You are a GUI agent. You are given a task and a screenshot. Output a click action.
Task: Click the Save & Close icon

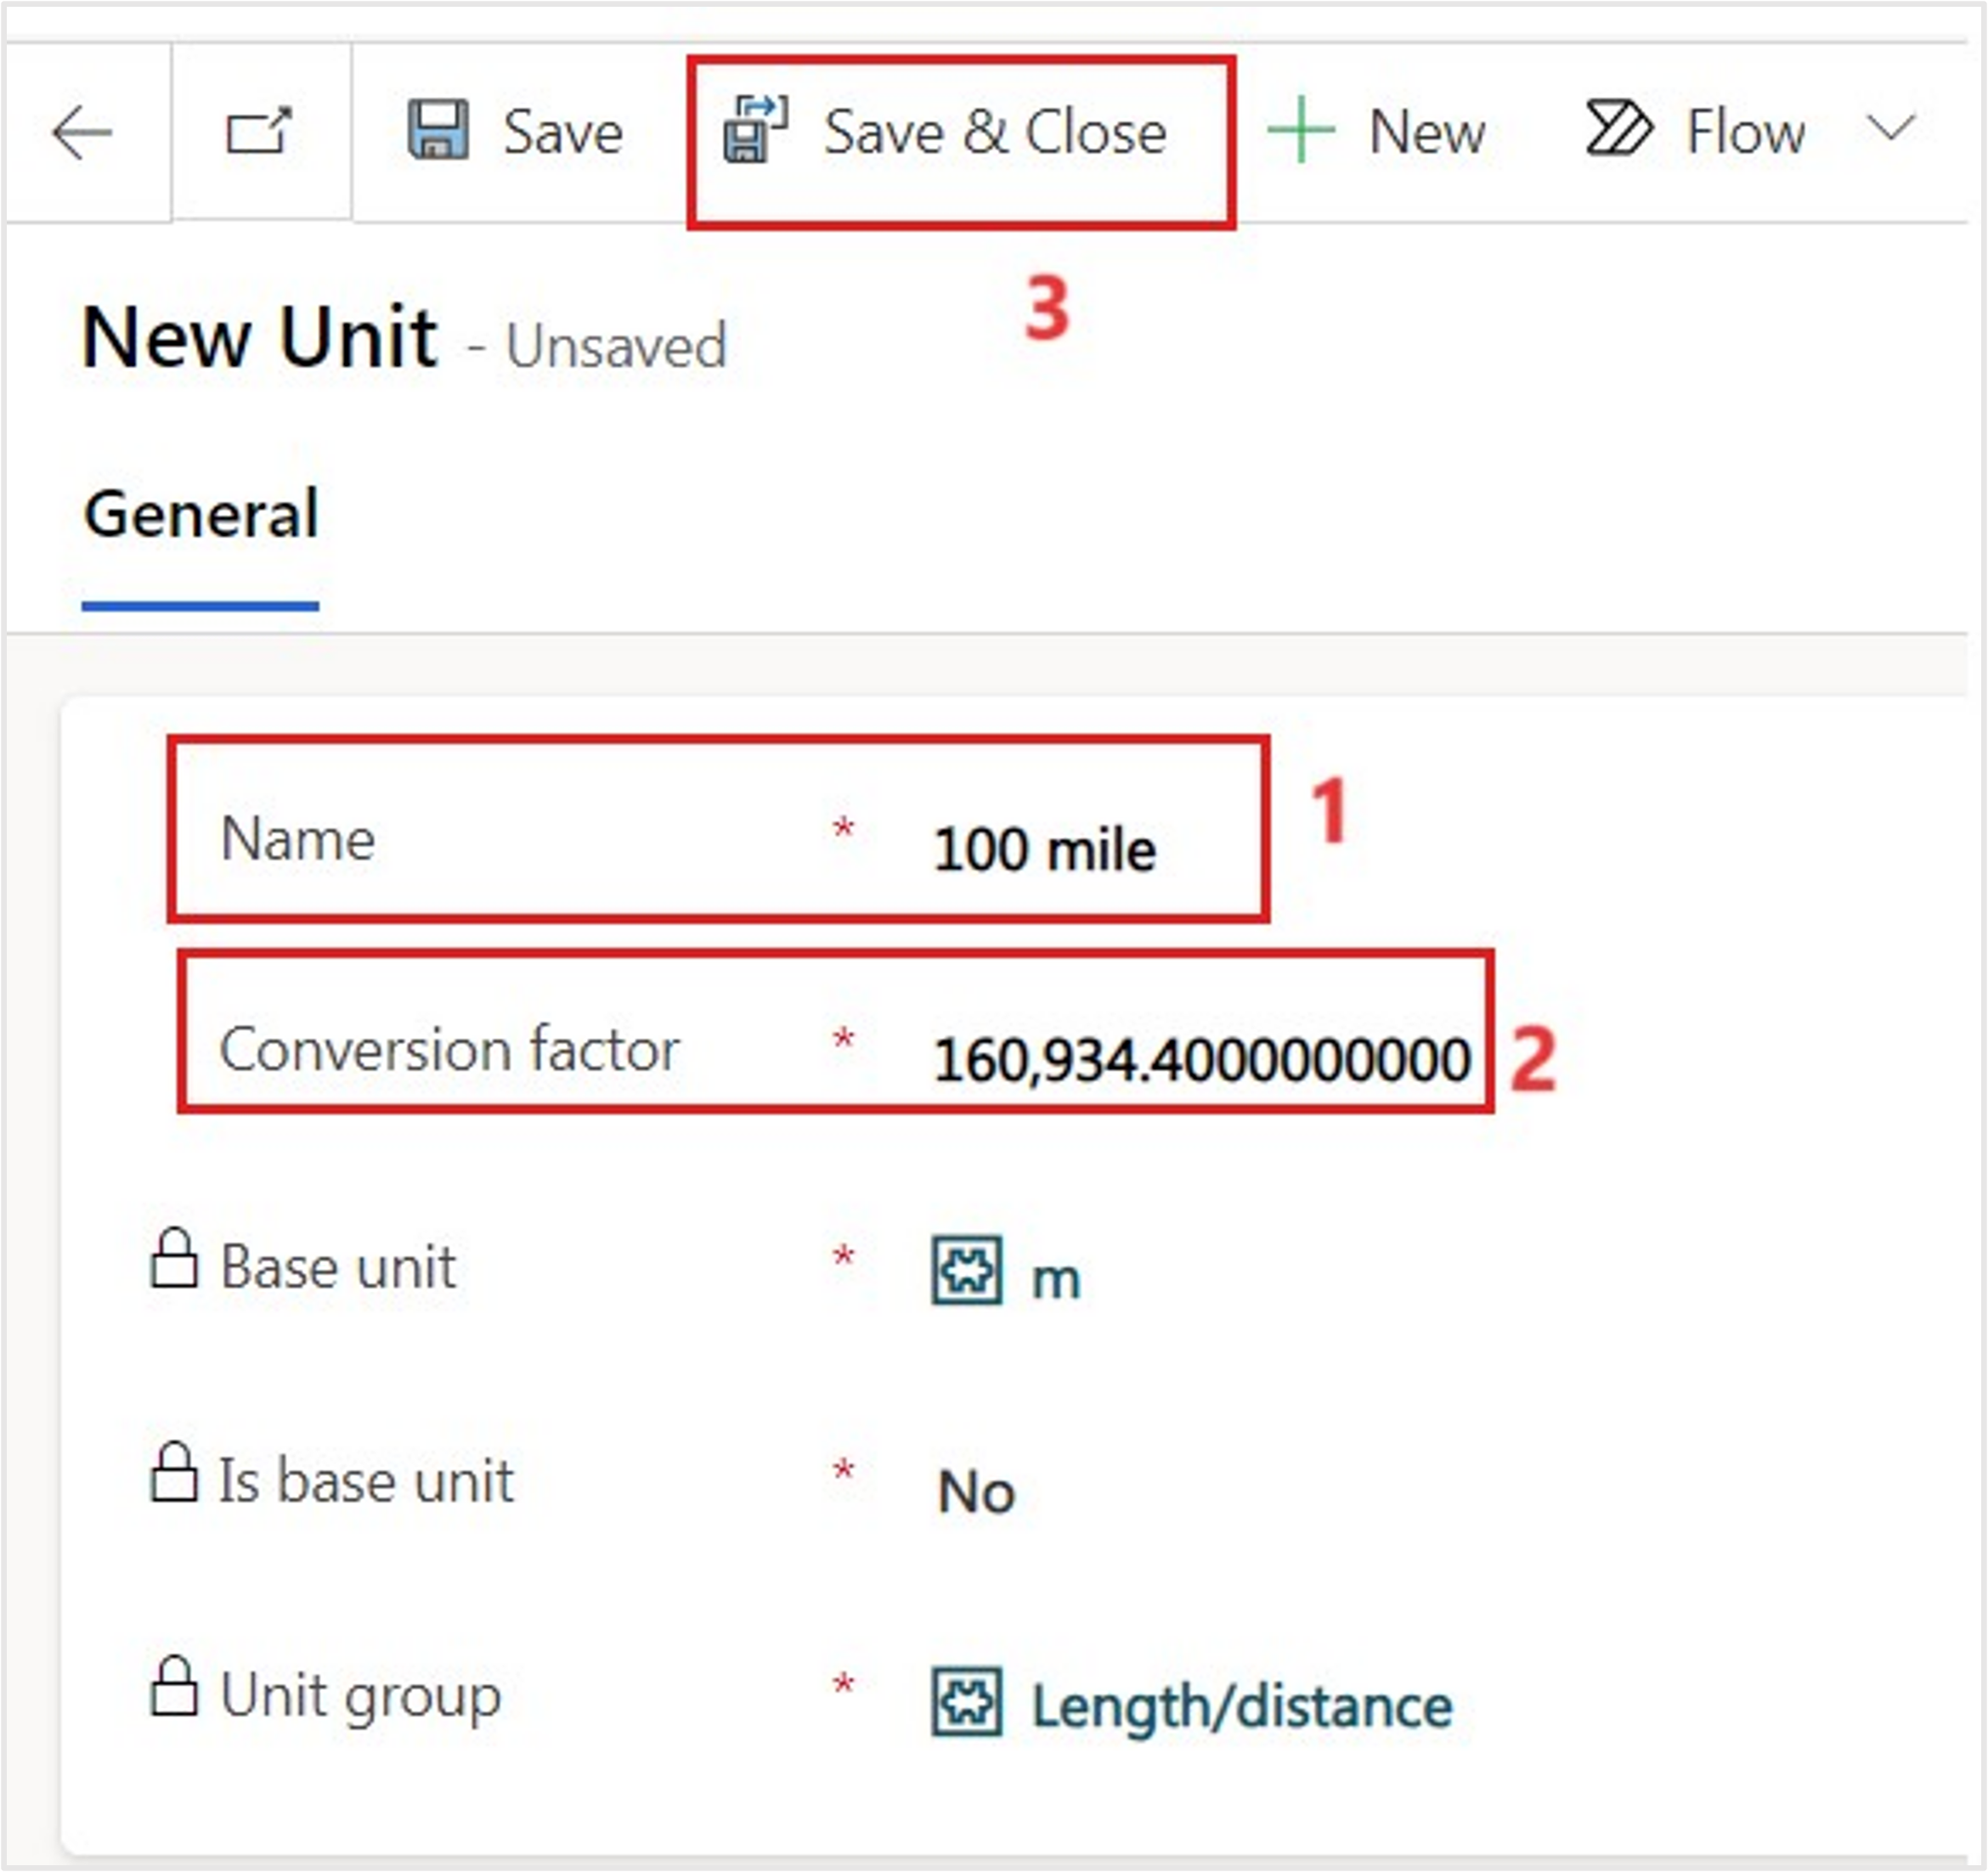pos(755,129)
